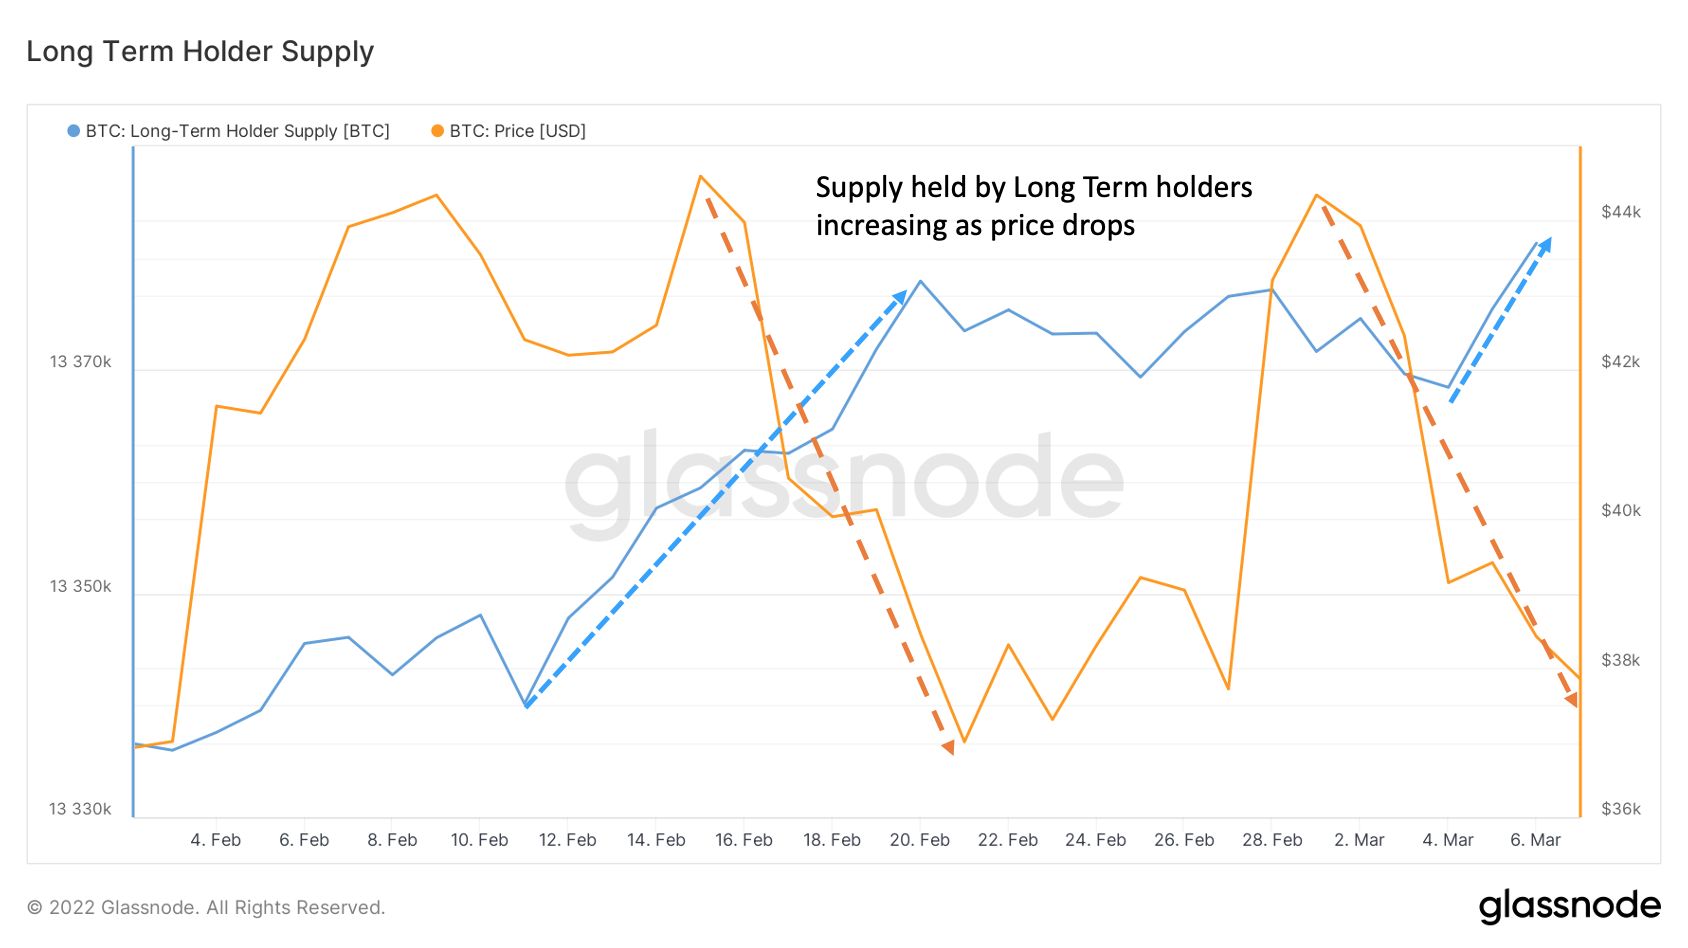Toggle the BTC Price USD legend entry
Image resolution: width=1688 pixels, height=948 pixels.
click(517, 131)
